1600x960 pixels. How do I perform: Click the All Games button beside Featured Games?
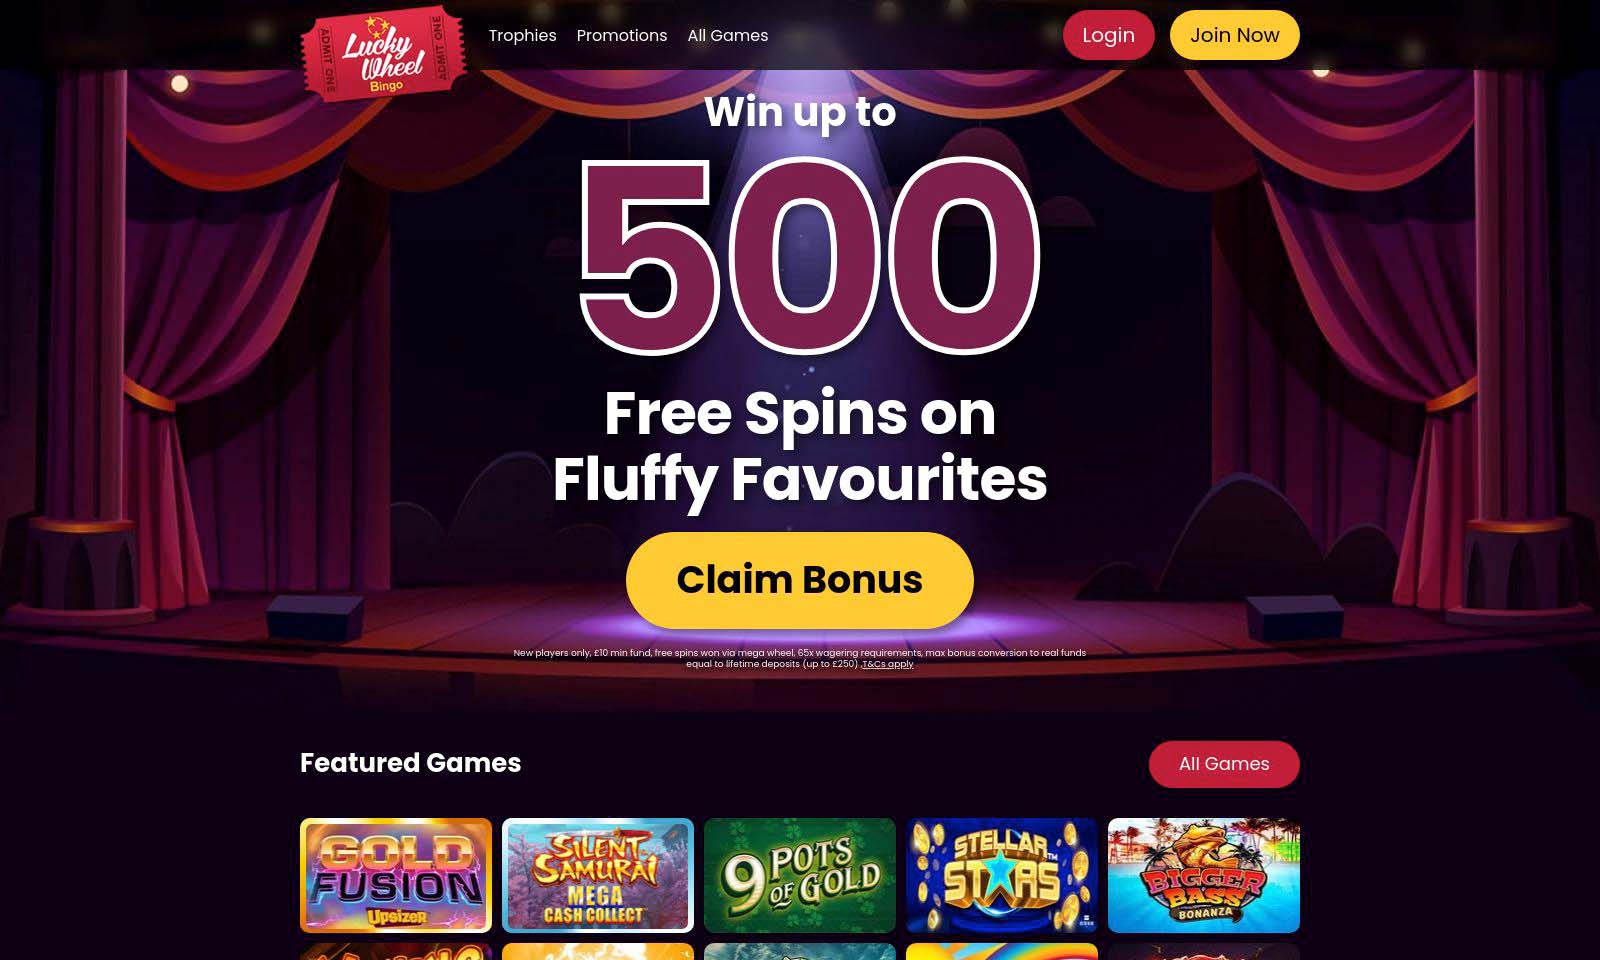(1223, 764)
